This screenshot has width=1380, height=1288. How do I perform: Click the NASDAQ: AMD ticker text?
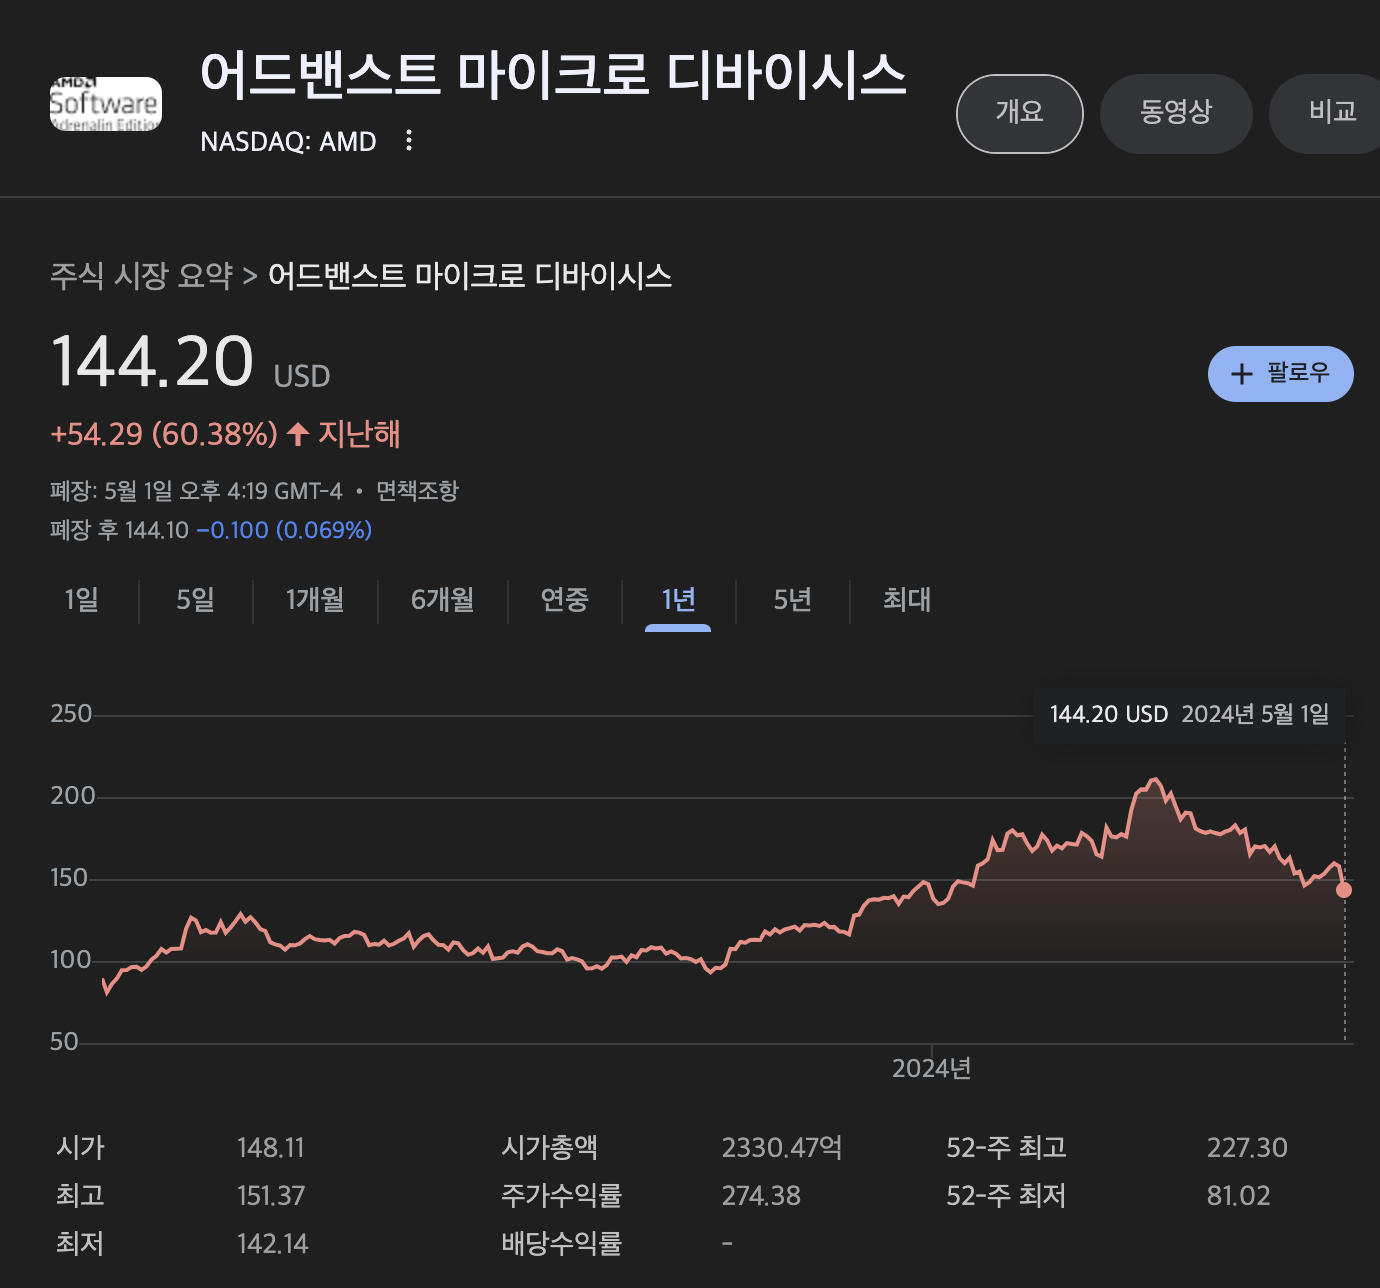click(x=288, y=142)
